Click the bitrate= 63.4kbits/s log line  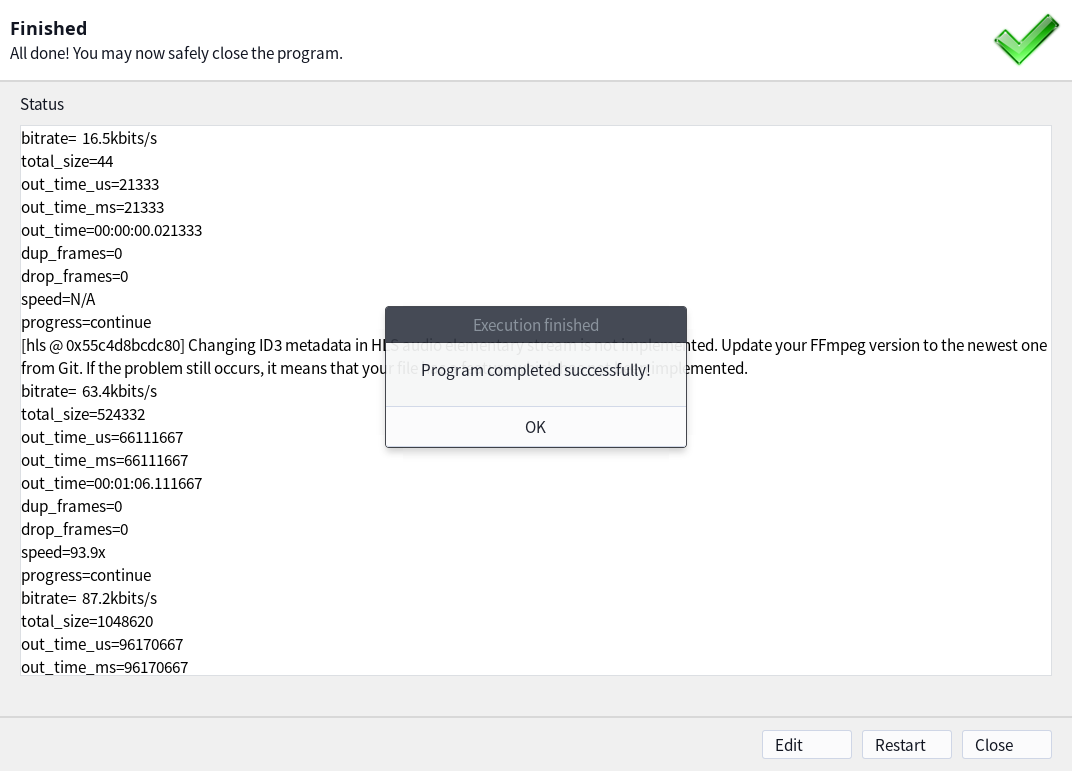89,391
